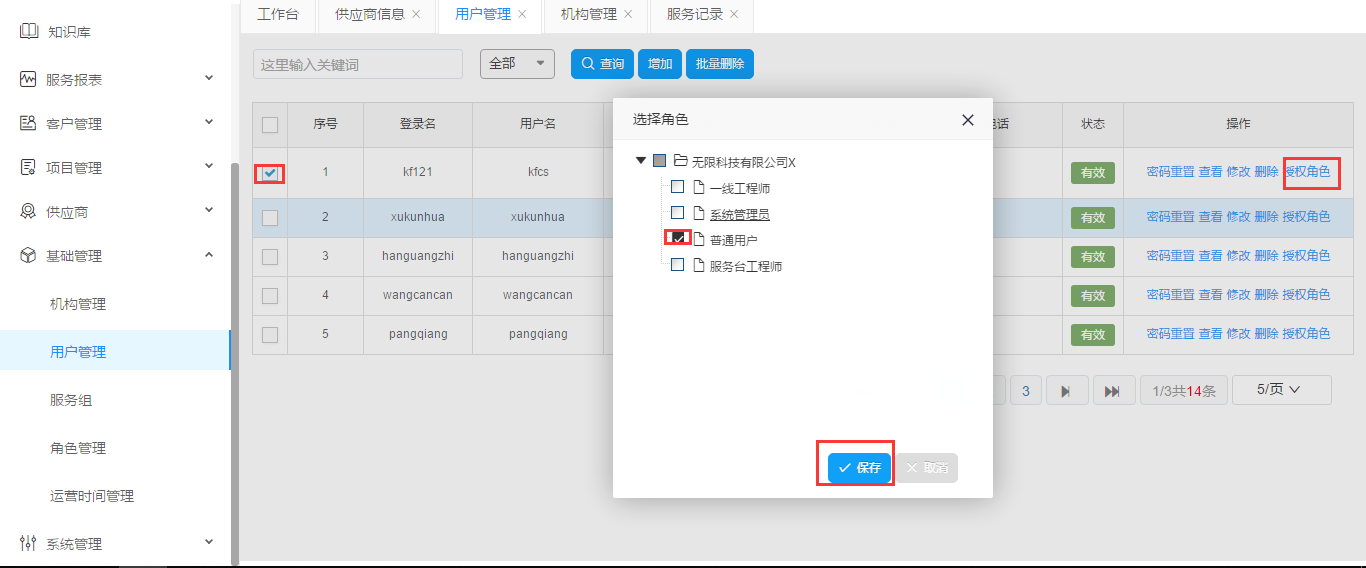Image resolution: width=1366 pixels, height=568 pixels.
Task: Jump to last page with double-arrow icon
Action: [x=1112, y=391]
